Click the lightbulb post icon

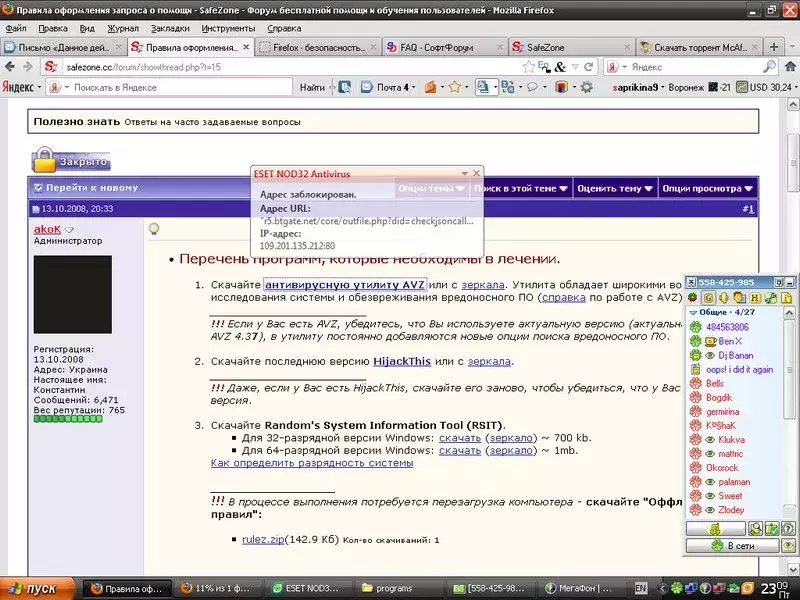click(x=154, y=229)
